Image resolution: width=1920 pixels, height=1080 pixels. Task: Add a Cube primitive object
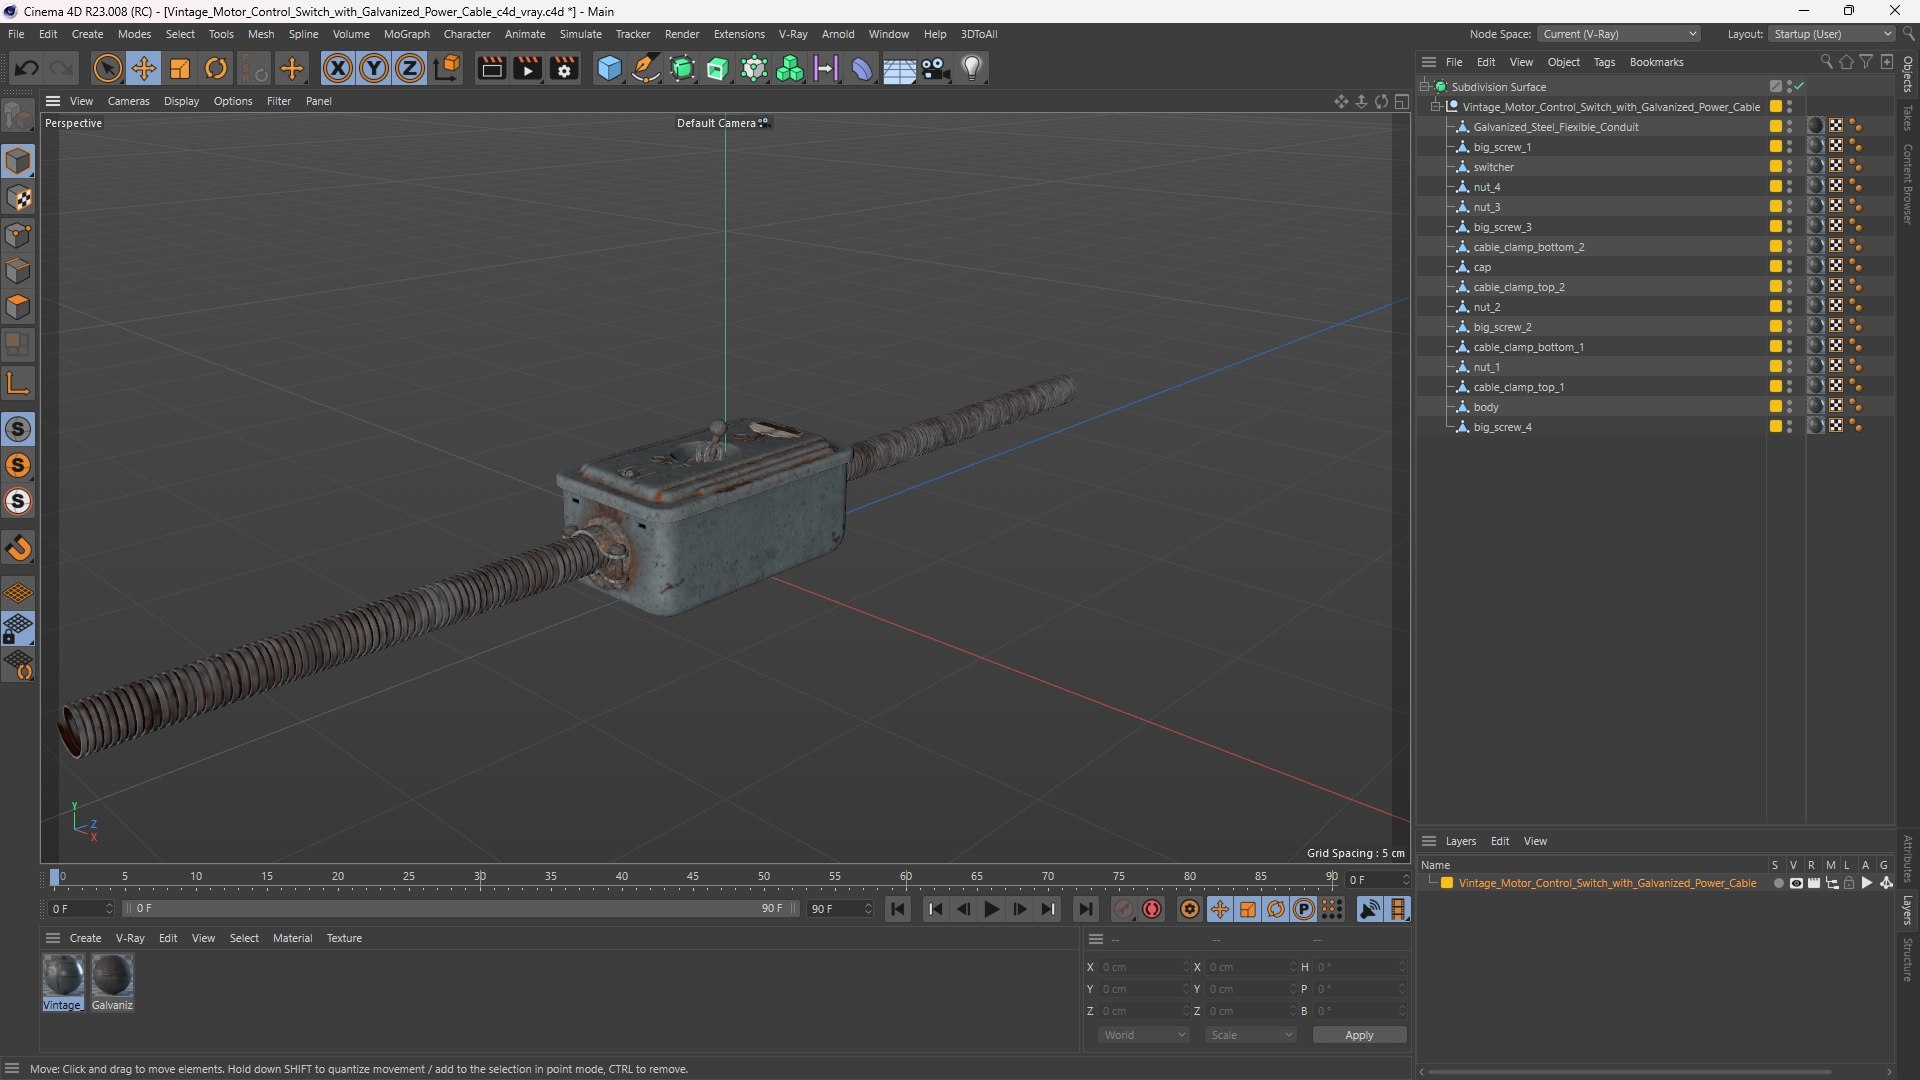(609, 68)
